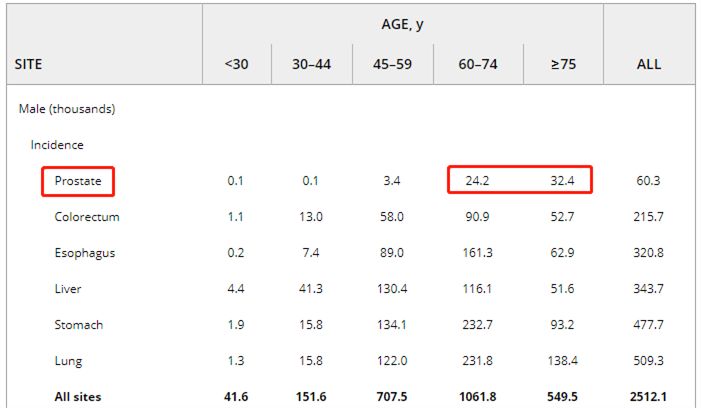The image size is (701, 408).
Task: Click the All sites total 2512.1
Action: tap(649, 397)
